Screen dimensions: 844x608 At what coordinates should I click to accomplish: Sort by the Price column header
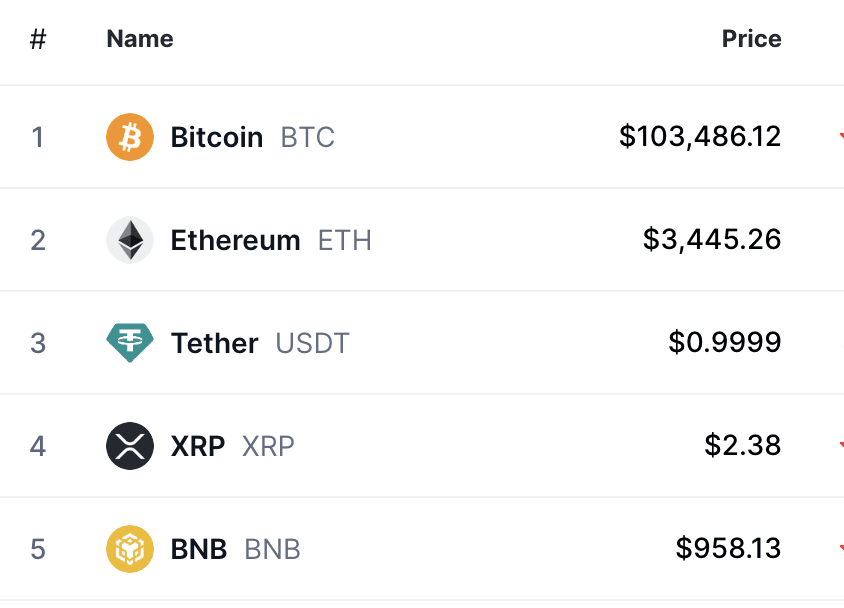point(751,39)
